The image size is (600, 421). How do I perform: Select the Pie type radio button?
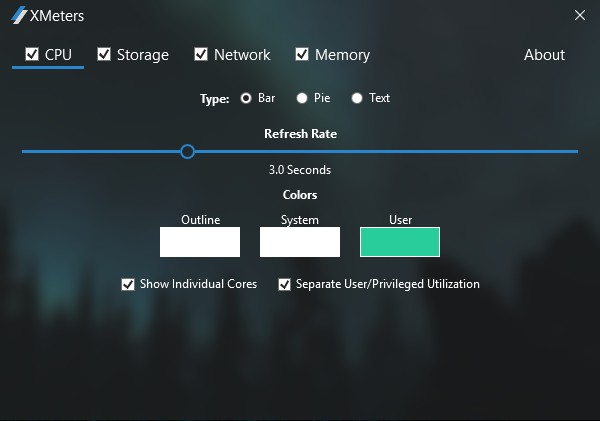[302, 98]
